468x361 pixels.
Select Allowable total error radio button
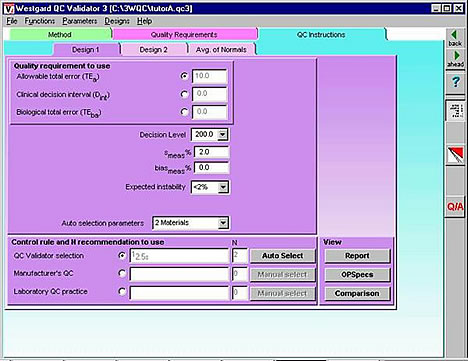click(184, 76)
